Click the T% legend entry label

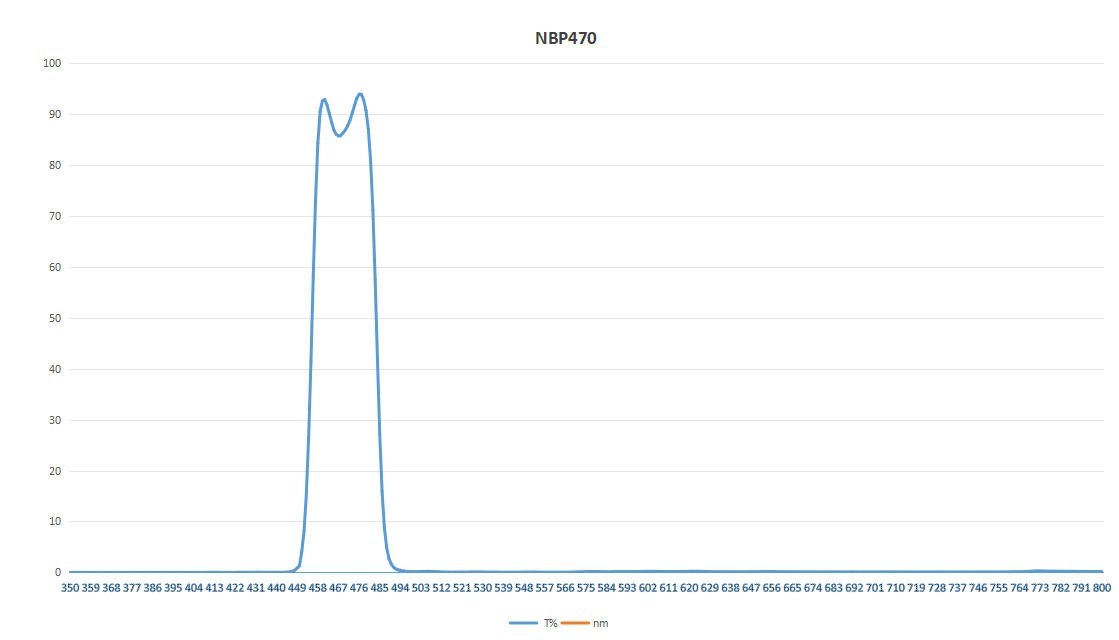[x=551, y=623]
